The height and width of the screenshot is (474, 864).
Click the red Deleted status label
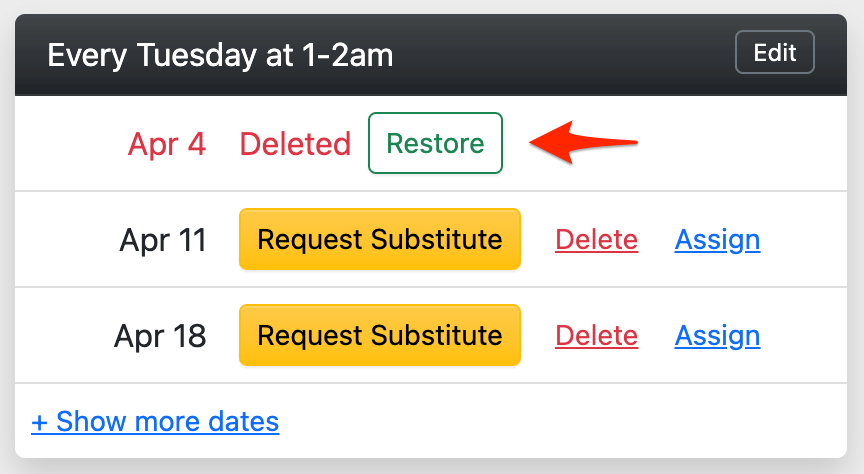click(x=295, y=144)
